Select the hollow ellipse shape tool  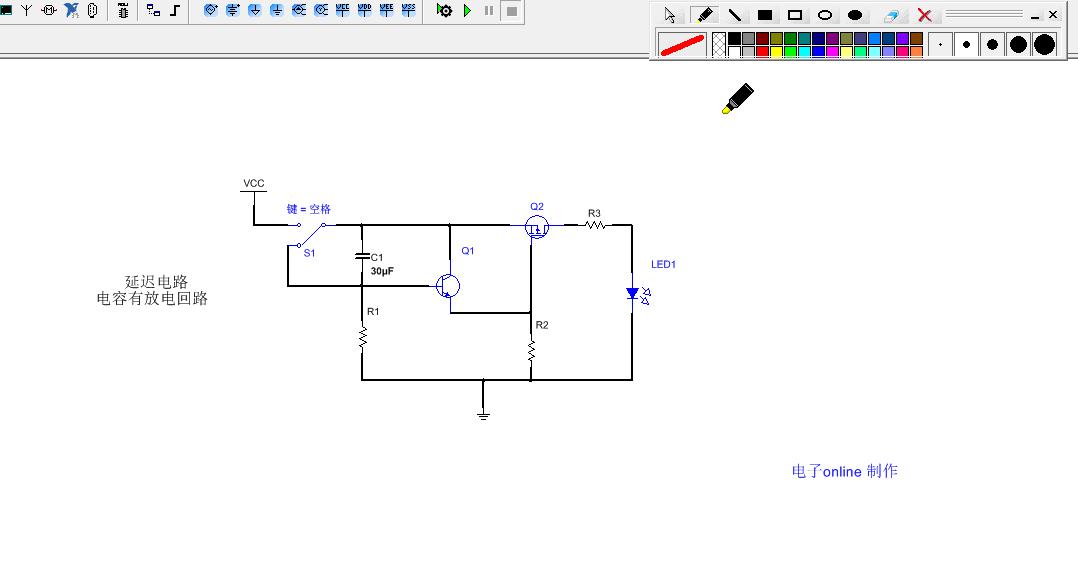[825, 15]
